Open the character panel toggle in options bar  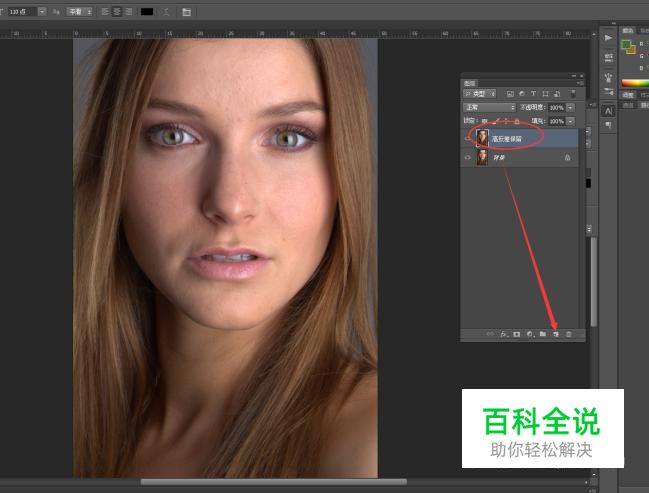pos(186,11)
